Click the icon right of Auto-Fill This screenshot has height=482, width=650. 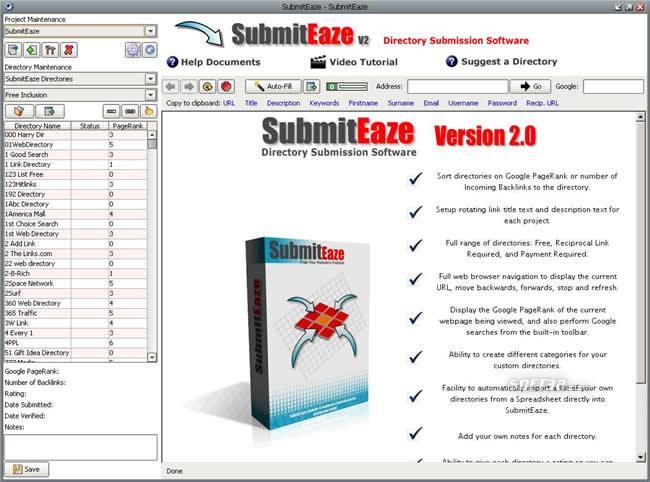pyautogui.click(x=311, y=87)
